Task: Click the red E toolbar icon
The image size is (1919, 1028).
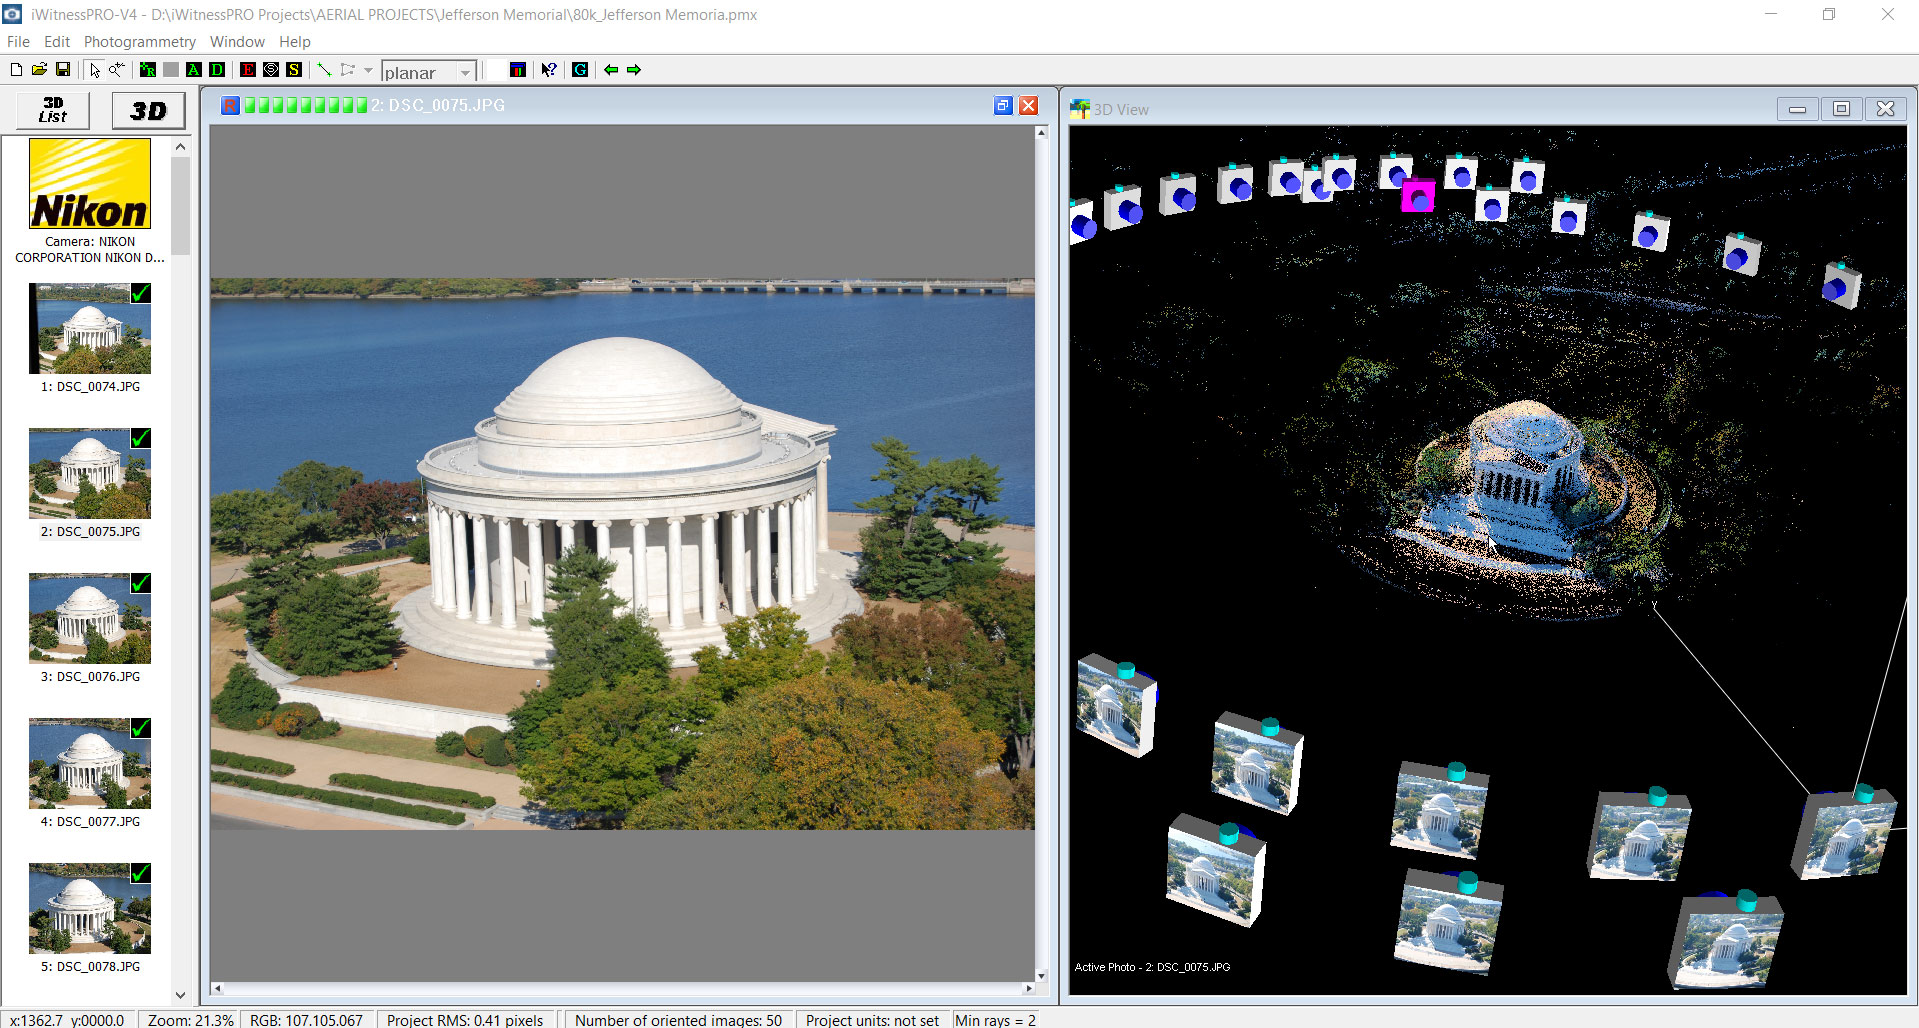Action: [248, 70]
